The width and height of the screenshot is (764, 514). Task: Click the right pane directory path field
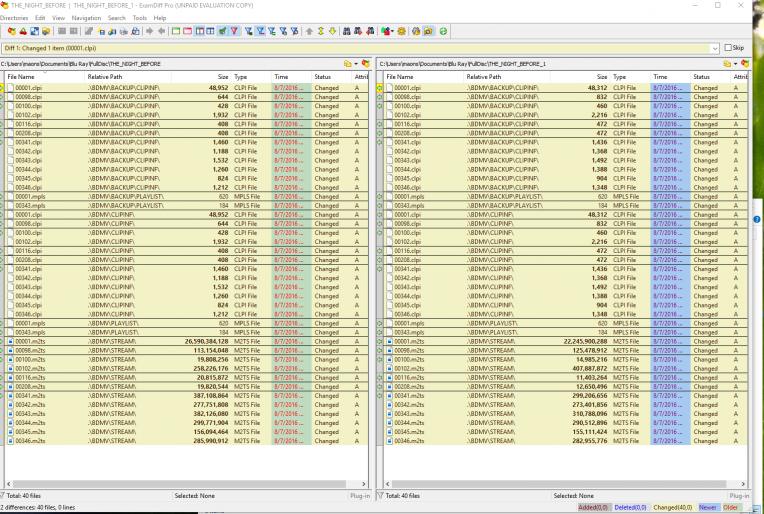tap(550, 64)
